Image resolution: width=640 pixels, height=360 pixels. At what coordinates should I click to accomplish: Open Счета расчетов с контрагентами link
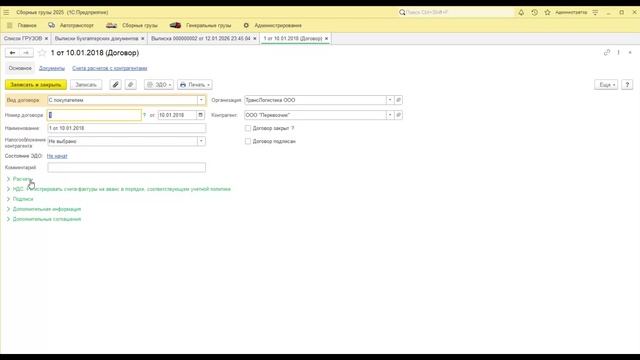110,68
